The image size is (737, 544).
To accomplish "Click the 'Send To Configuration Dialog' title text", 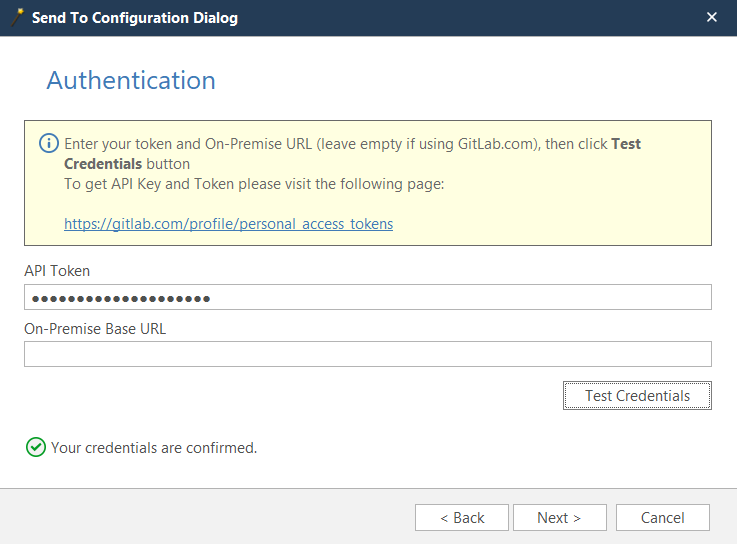I will pos(135,18).
